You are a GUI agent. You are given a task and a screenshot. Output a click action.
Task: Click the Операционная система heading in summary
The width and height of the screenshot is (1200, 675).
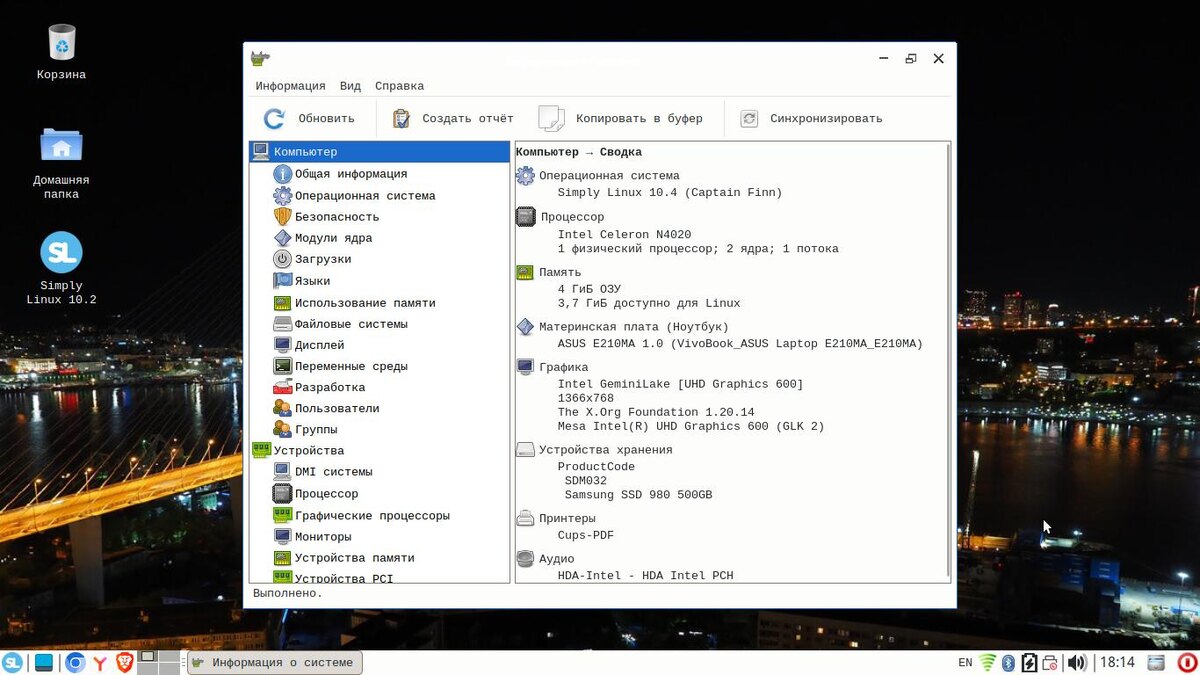click(609, 176)
